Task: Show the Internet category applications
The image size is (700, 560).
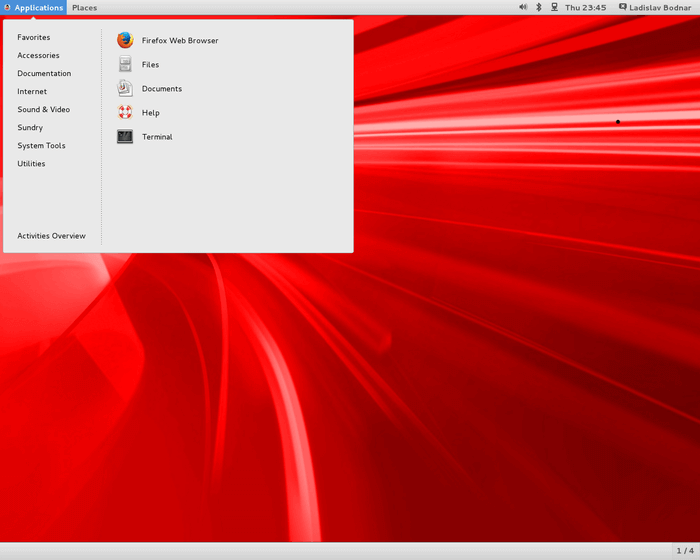Action: [x=32, y=91]
